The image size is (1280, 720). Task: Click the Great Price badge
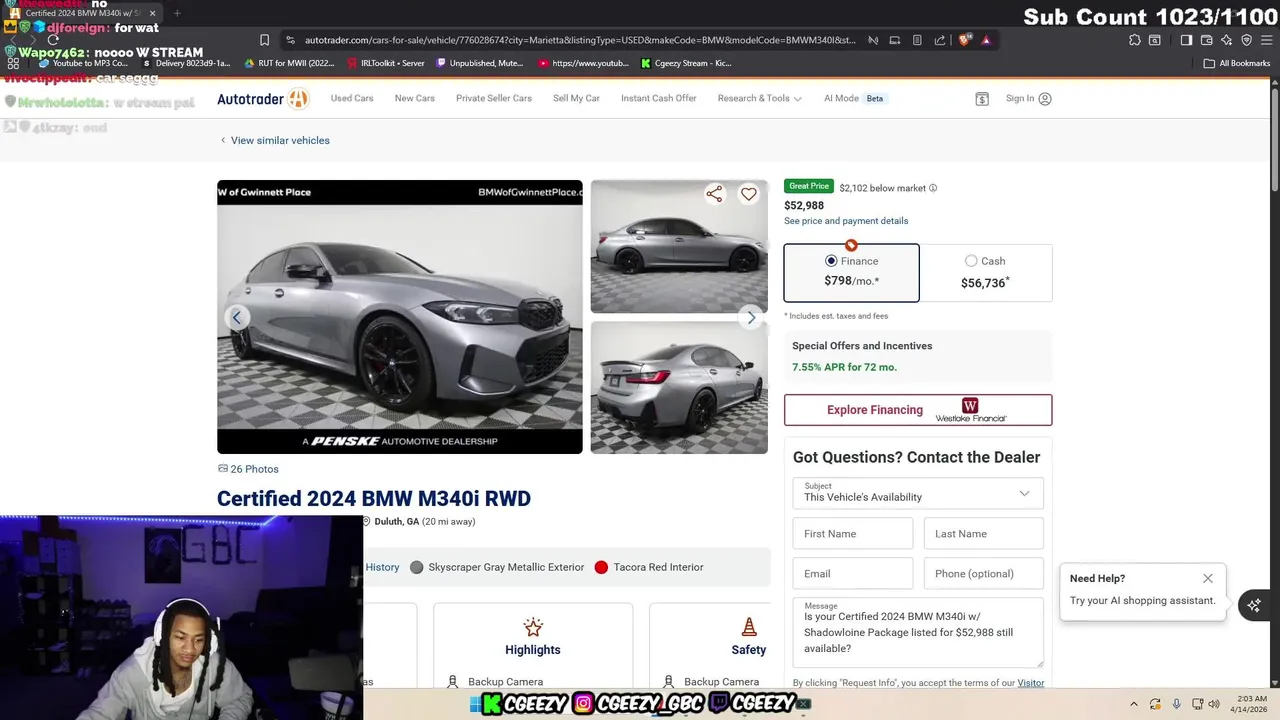(809, 186)
